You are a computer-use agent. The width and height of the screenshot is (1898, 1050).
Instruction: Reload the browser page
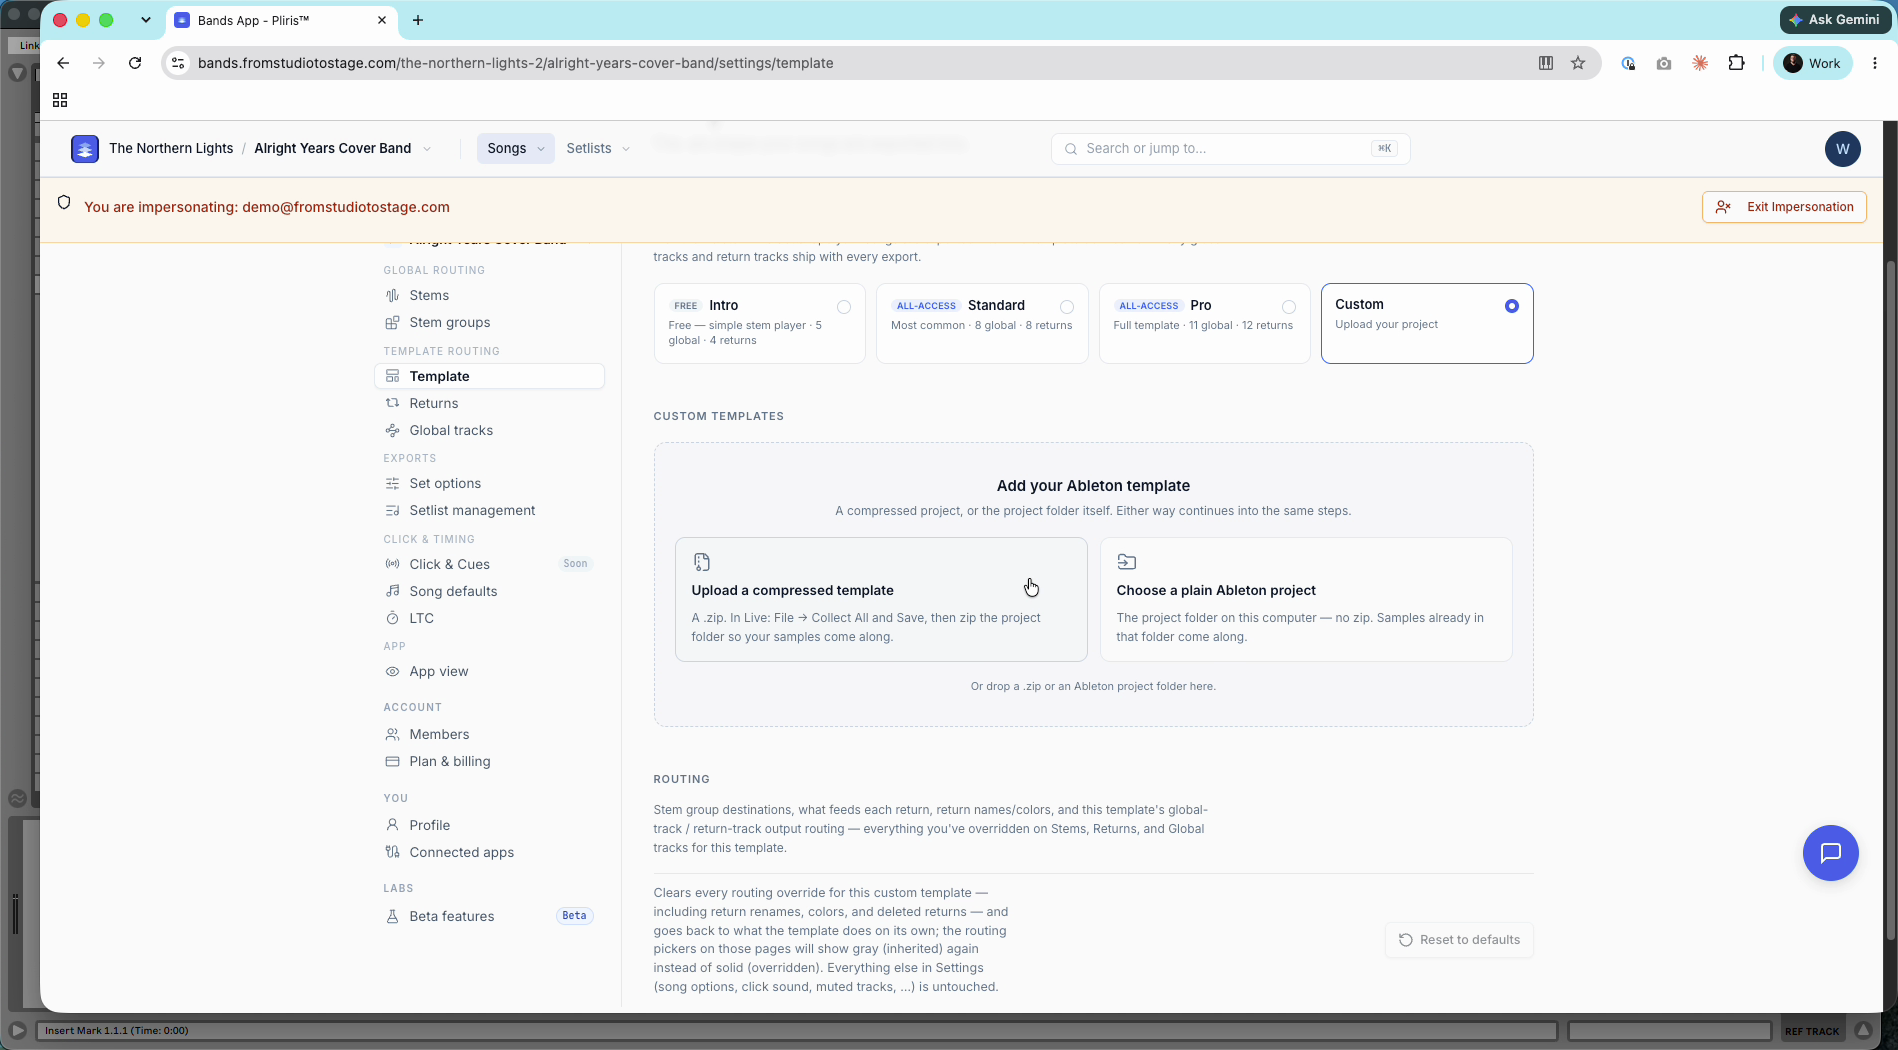[x=135, y=63]
